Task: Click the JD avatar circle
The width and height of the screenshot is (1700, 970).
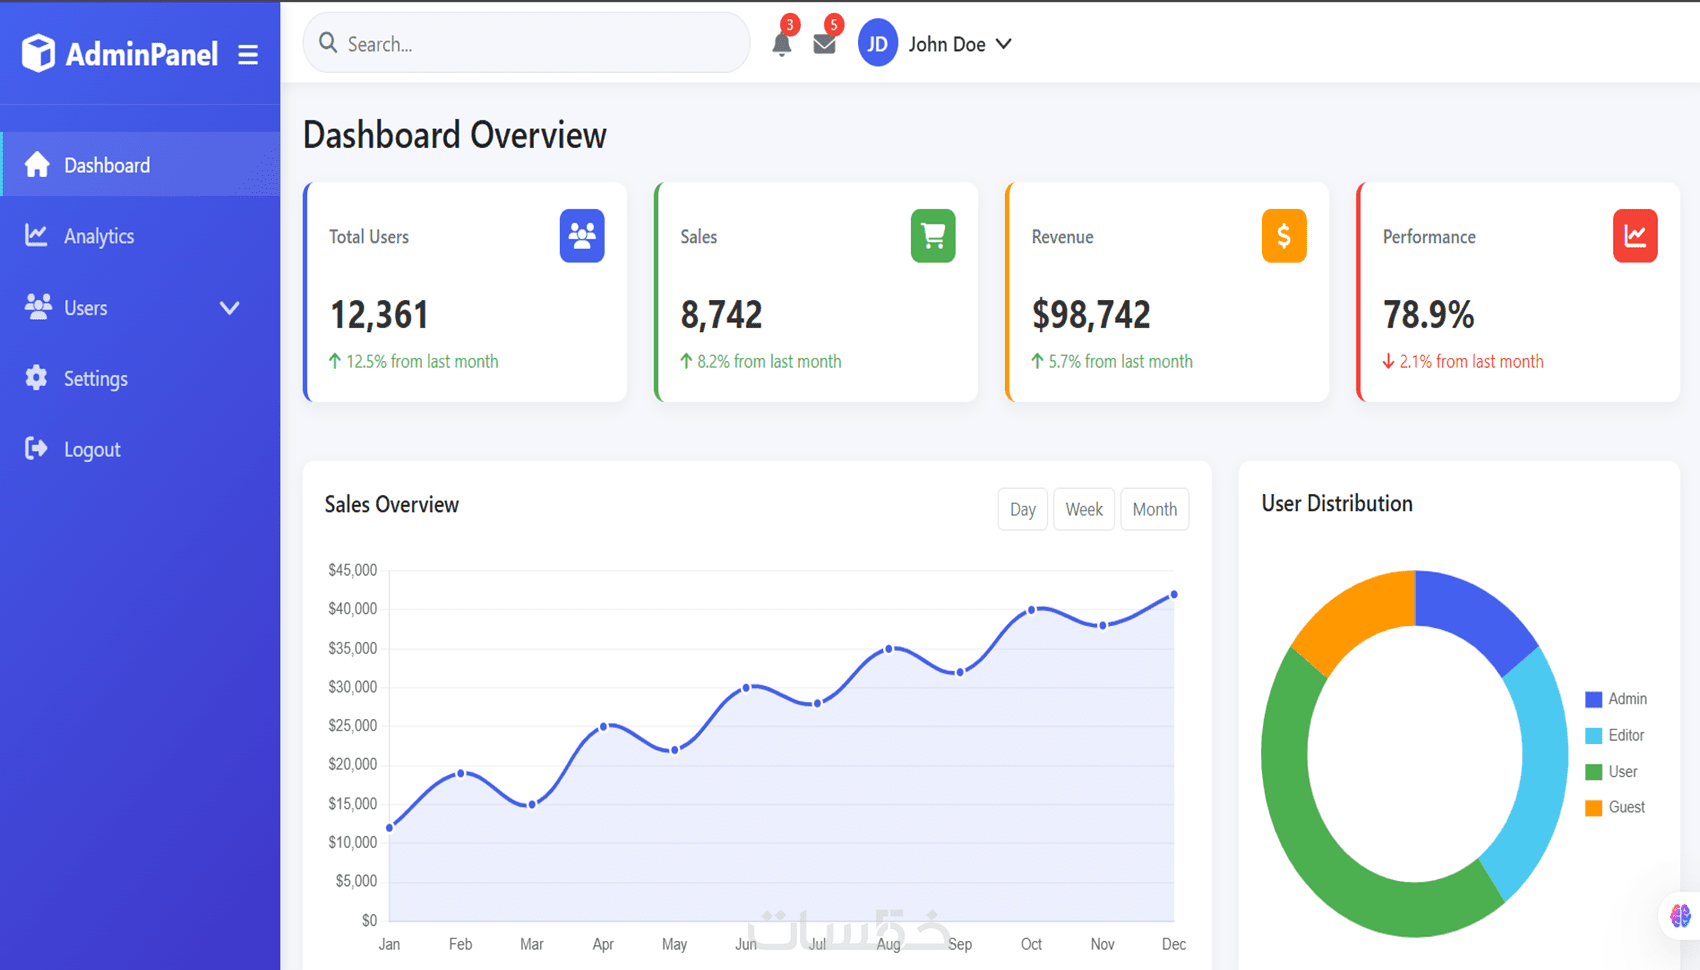Action: click(x=878, y=44)
